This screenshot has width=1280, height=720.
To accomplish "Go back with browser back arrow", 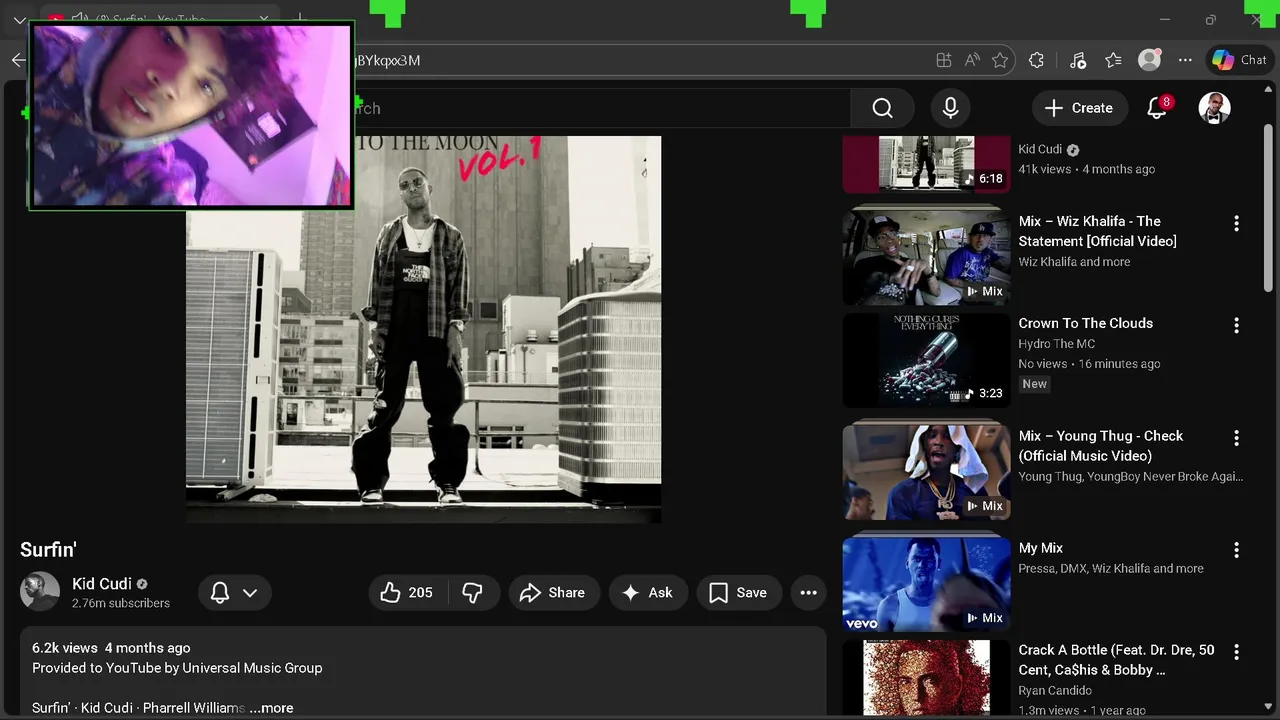I will (18, 60).
